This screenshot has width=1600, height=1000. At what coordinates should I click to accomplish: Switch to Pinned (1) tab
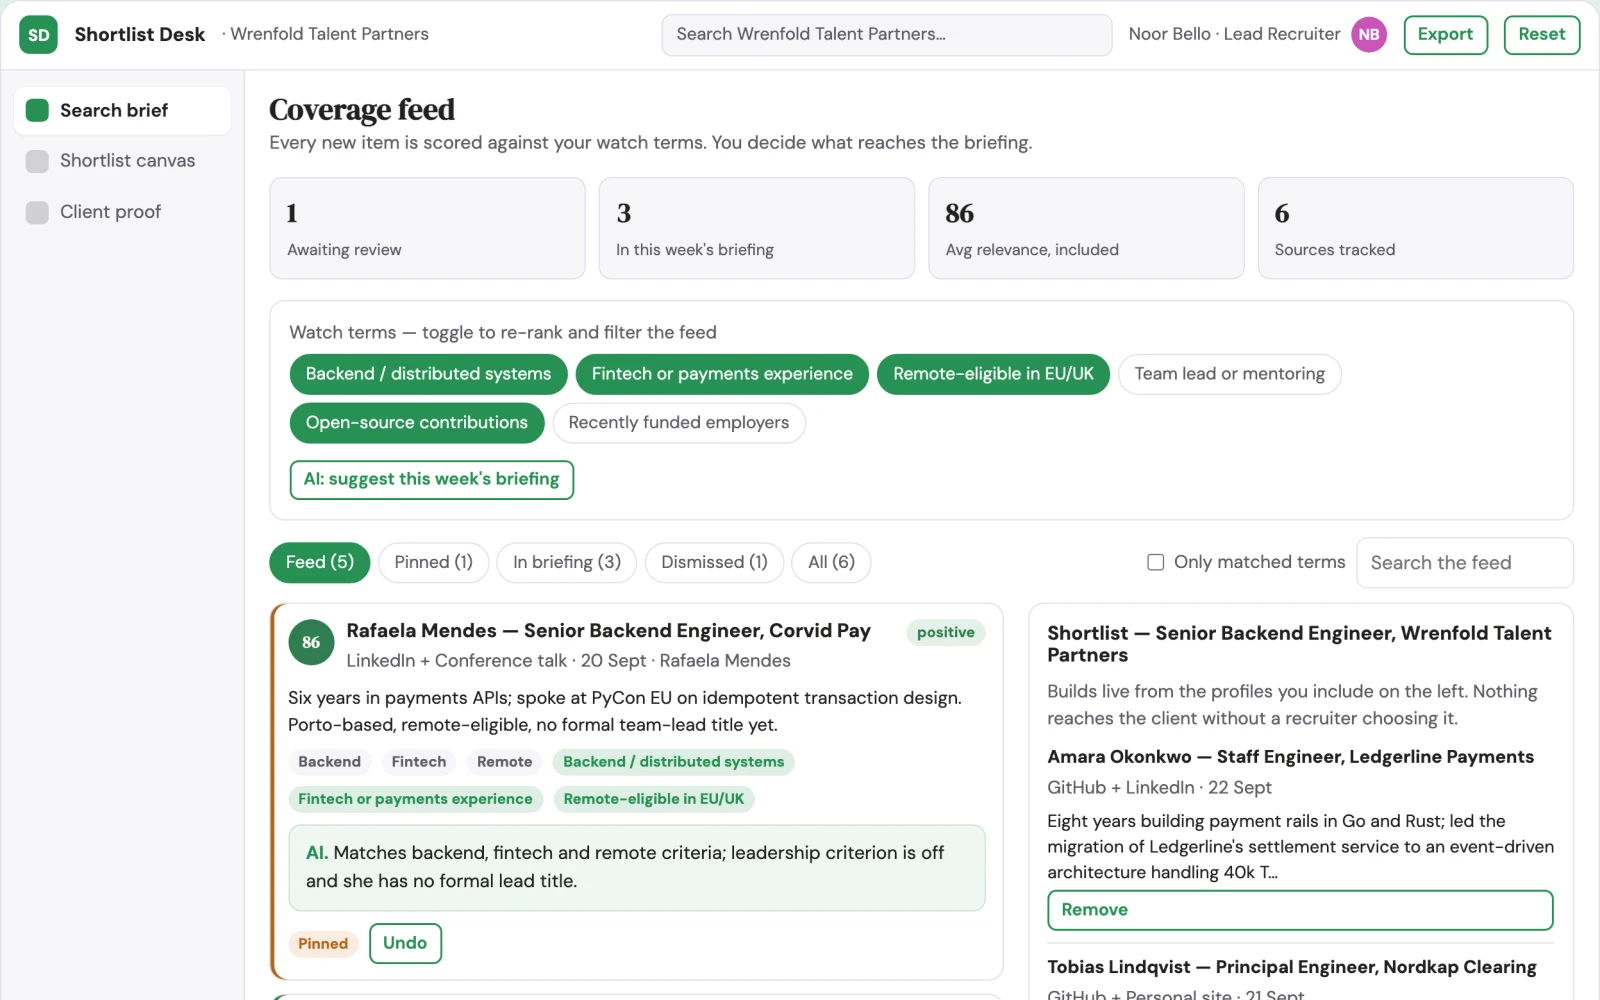click(433, 562)
